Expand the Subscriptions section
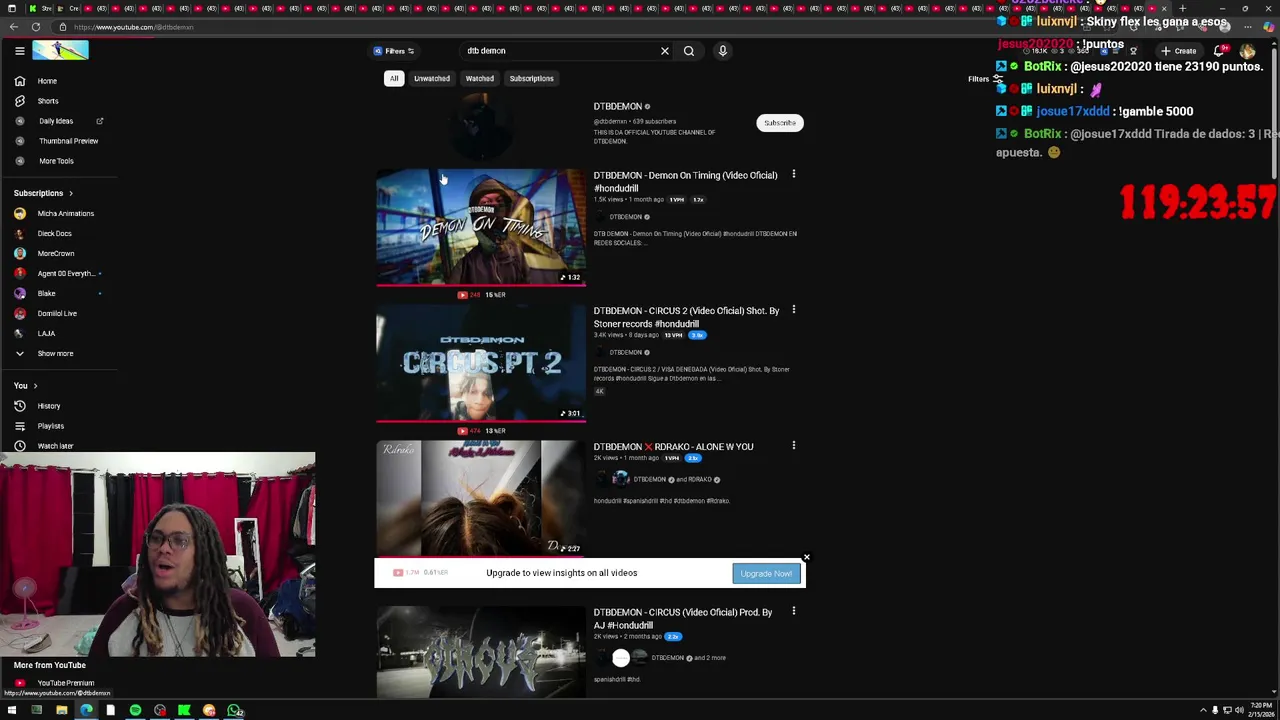 click(43, 193)
